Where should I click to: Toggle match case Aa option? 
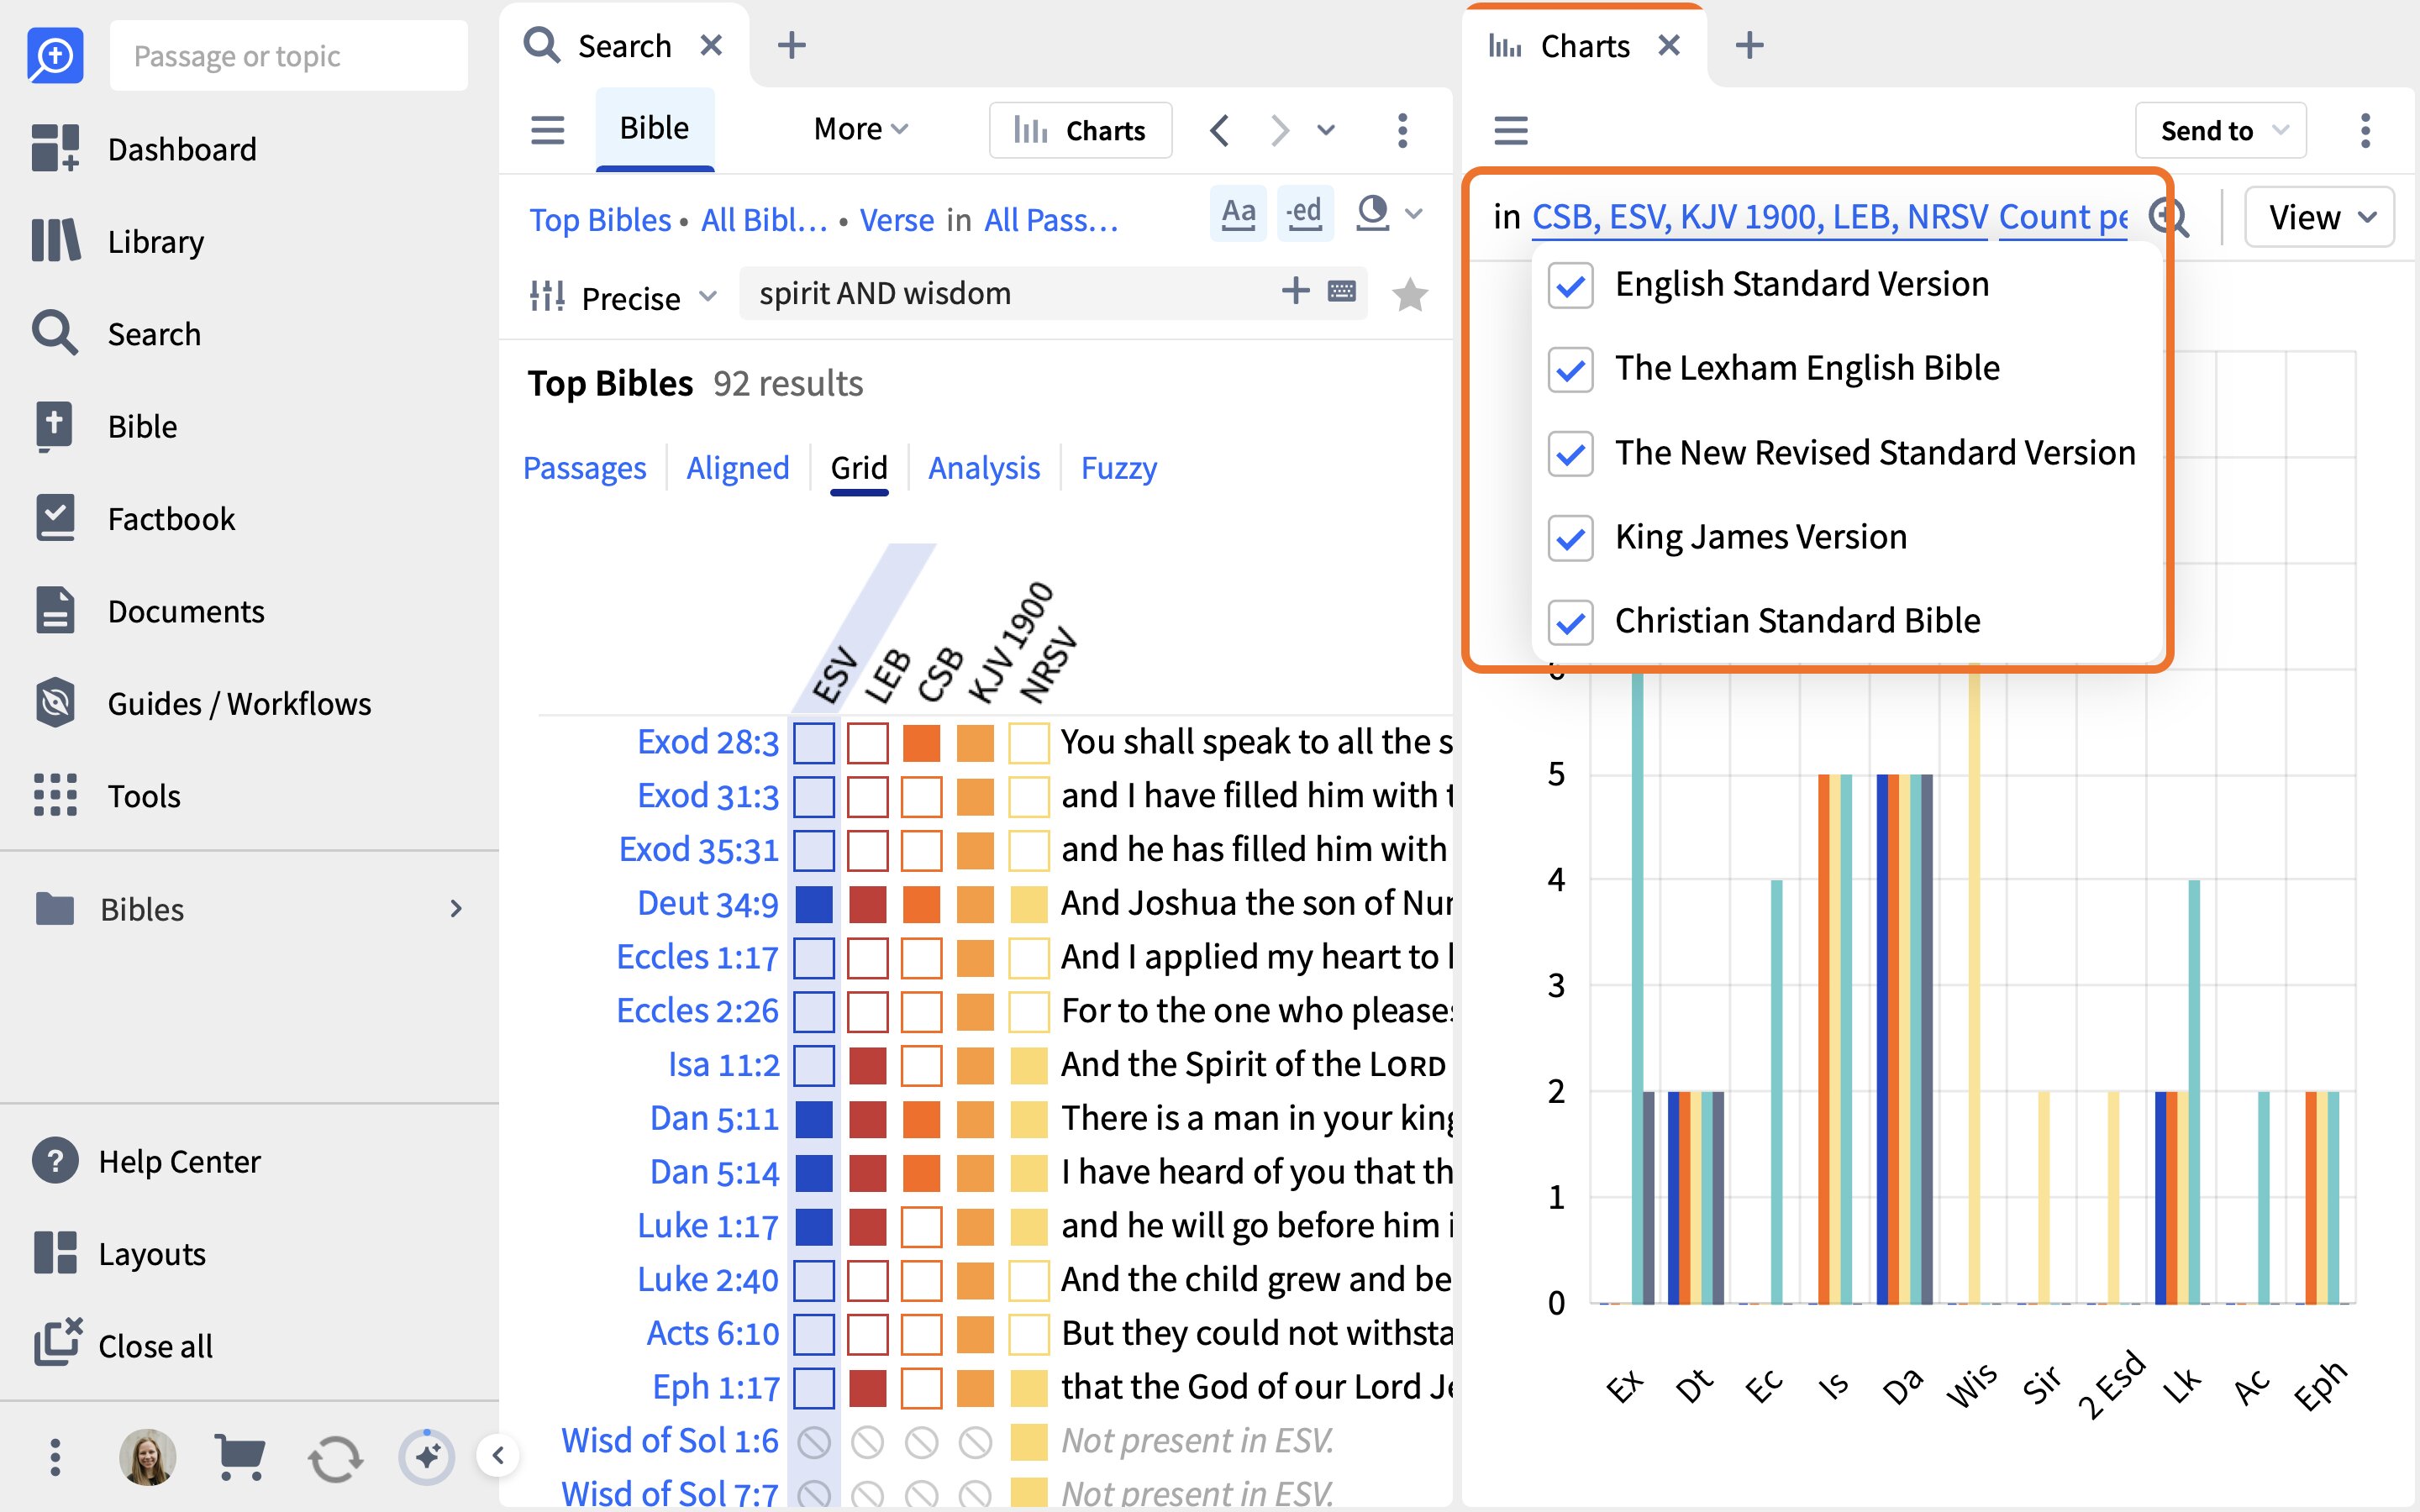tap(1238, 213)
